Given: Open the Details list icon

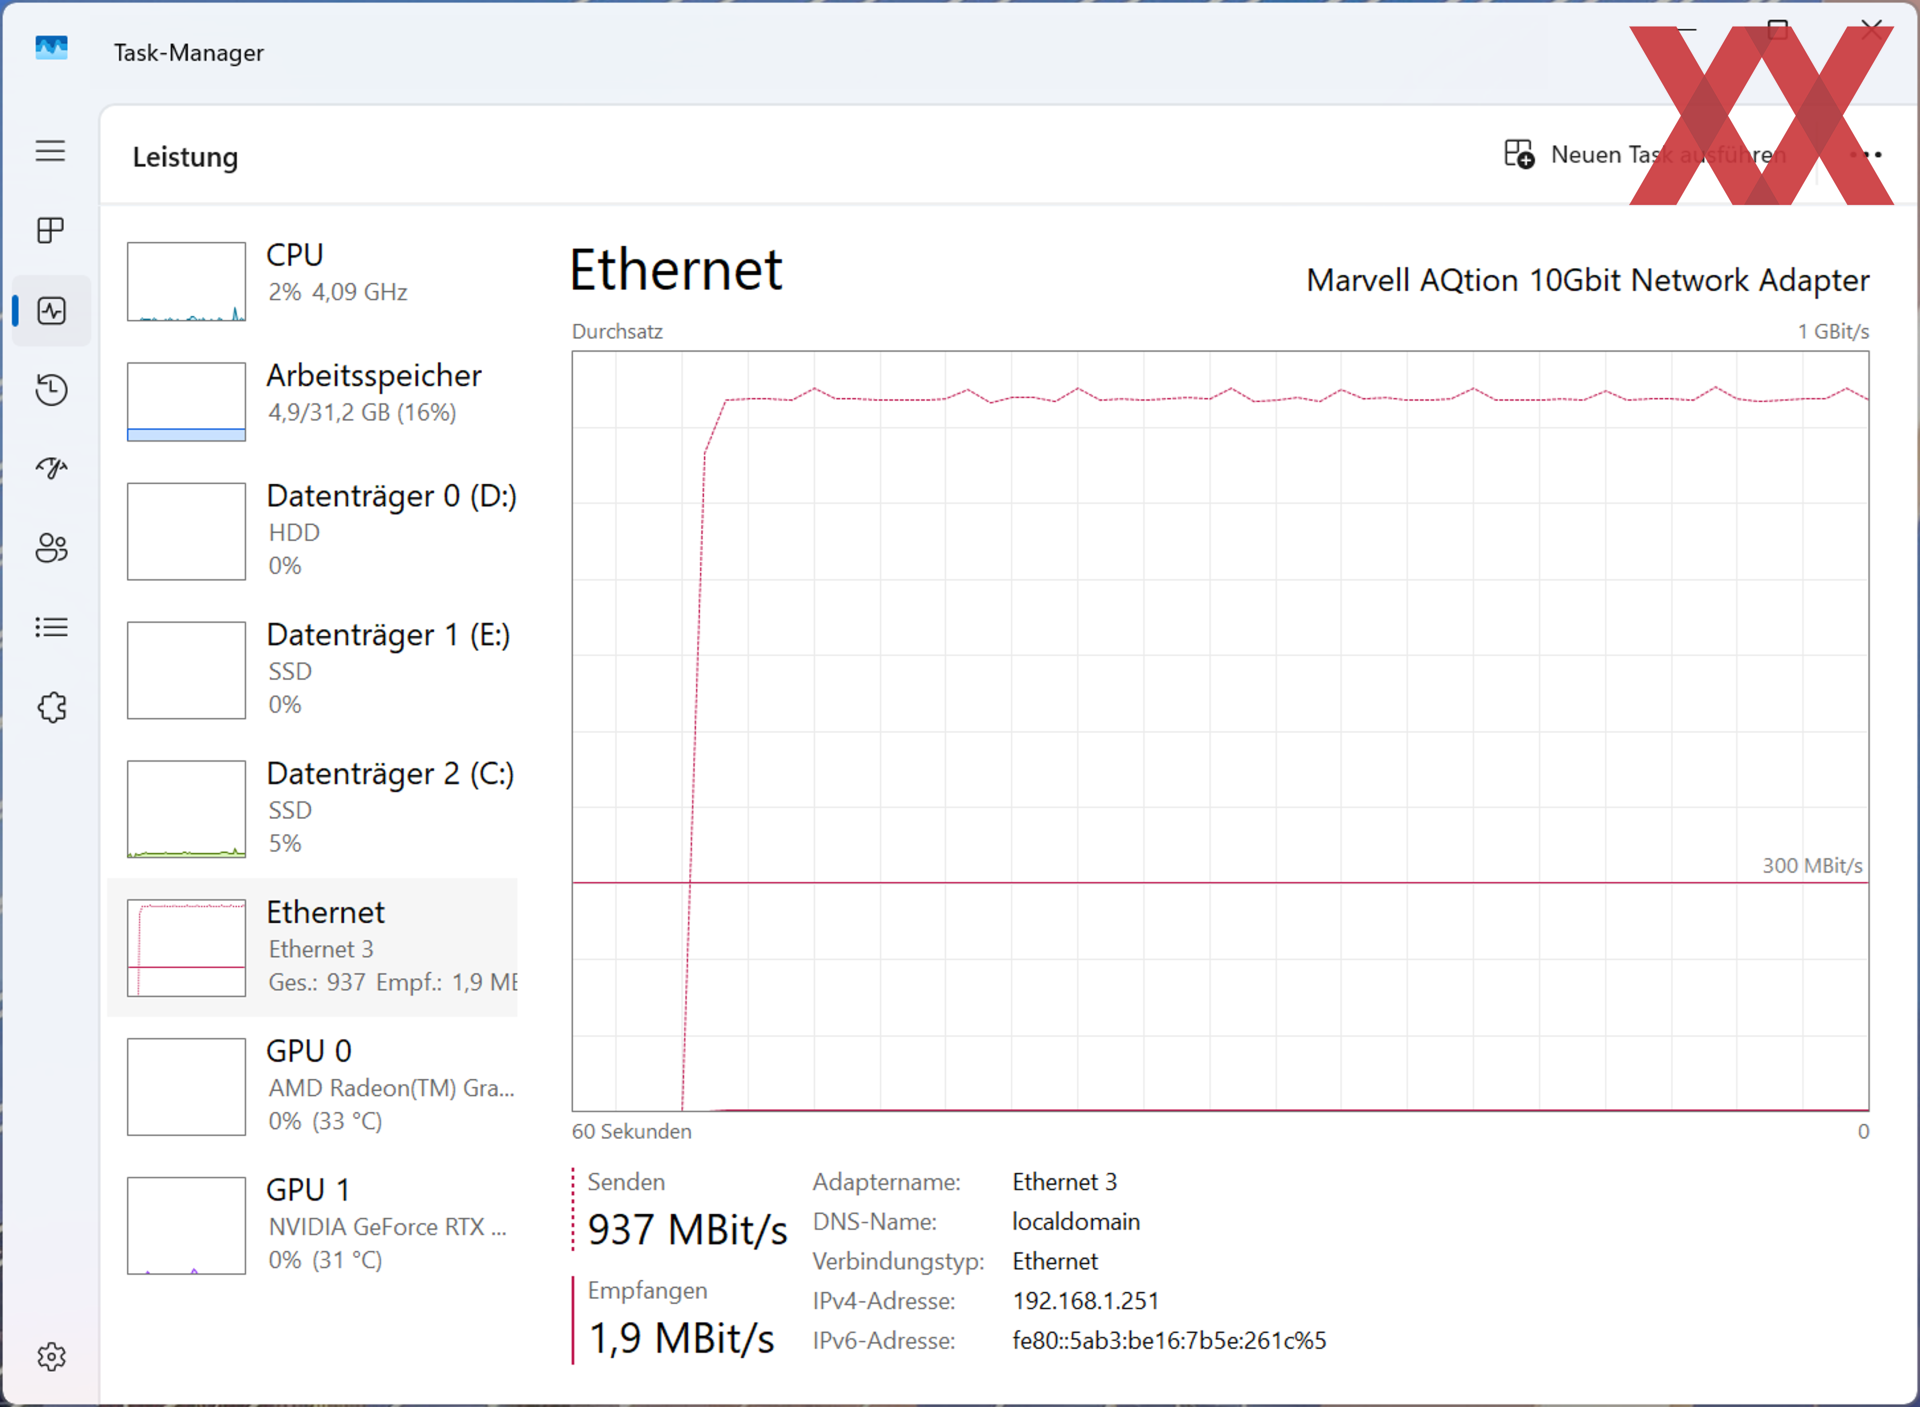Looking at the screenshot, I should pyautogui.click(x=51, y=627).
